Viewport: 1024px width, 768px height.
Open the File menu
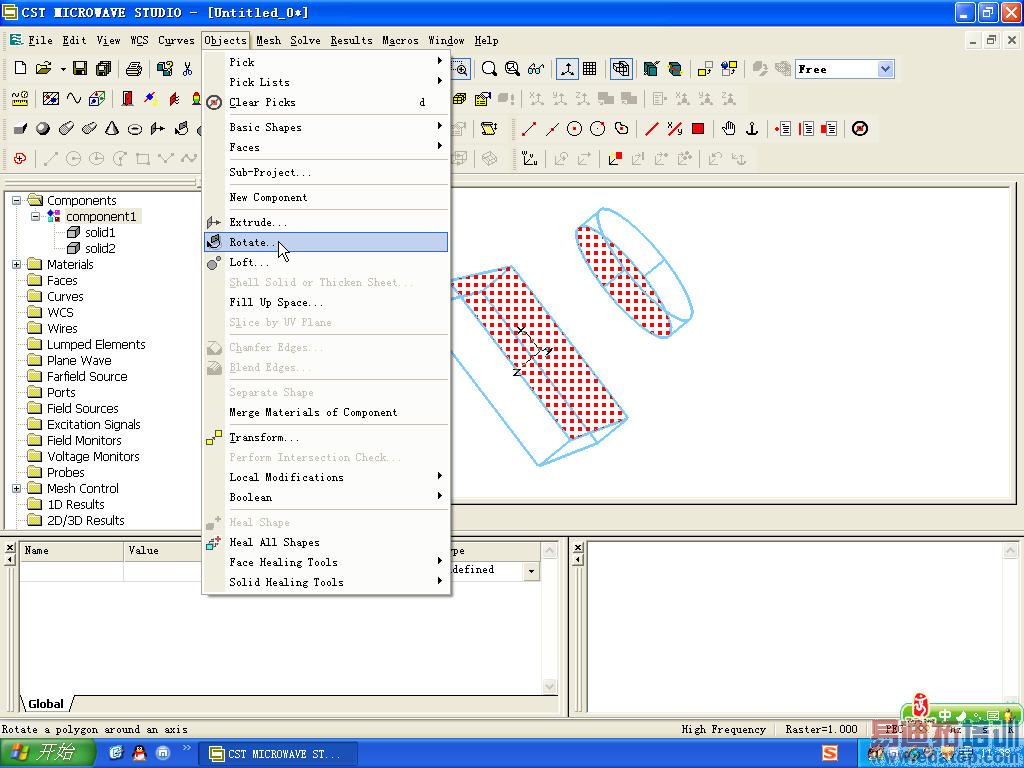pyautogui.click(x=40, y=40)
